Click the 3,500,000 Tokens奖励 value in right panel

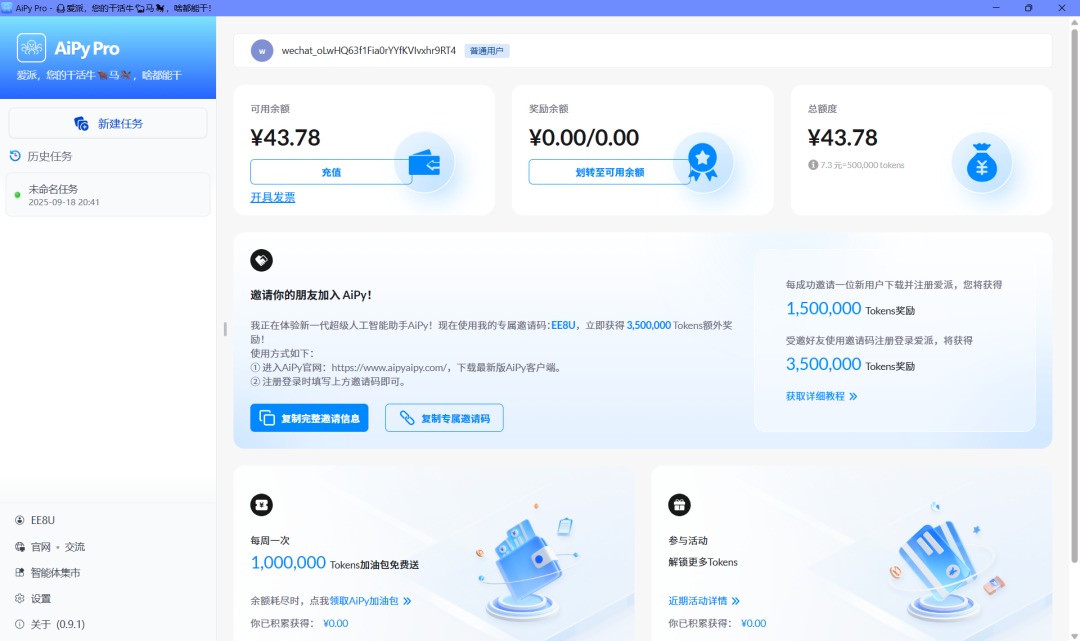[x=851, y=364]
